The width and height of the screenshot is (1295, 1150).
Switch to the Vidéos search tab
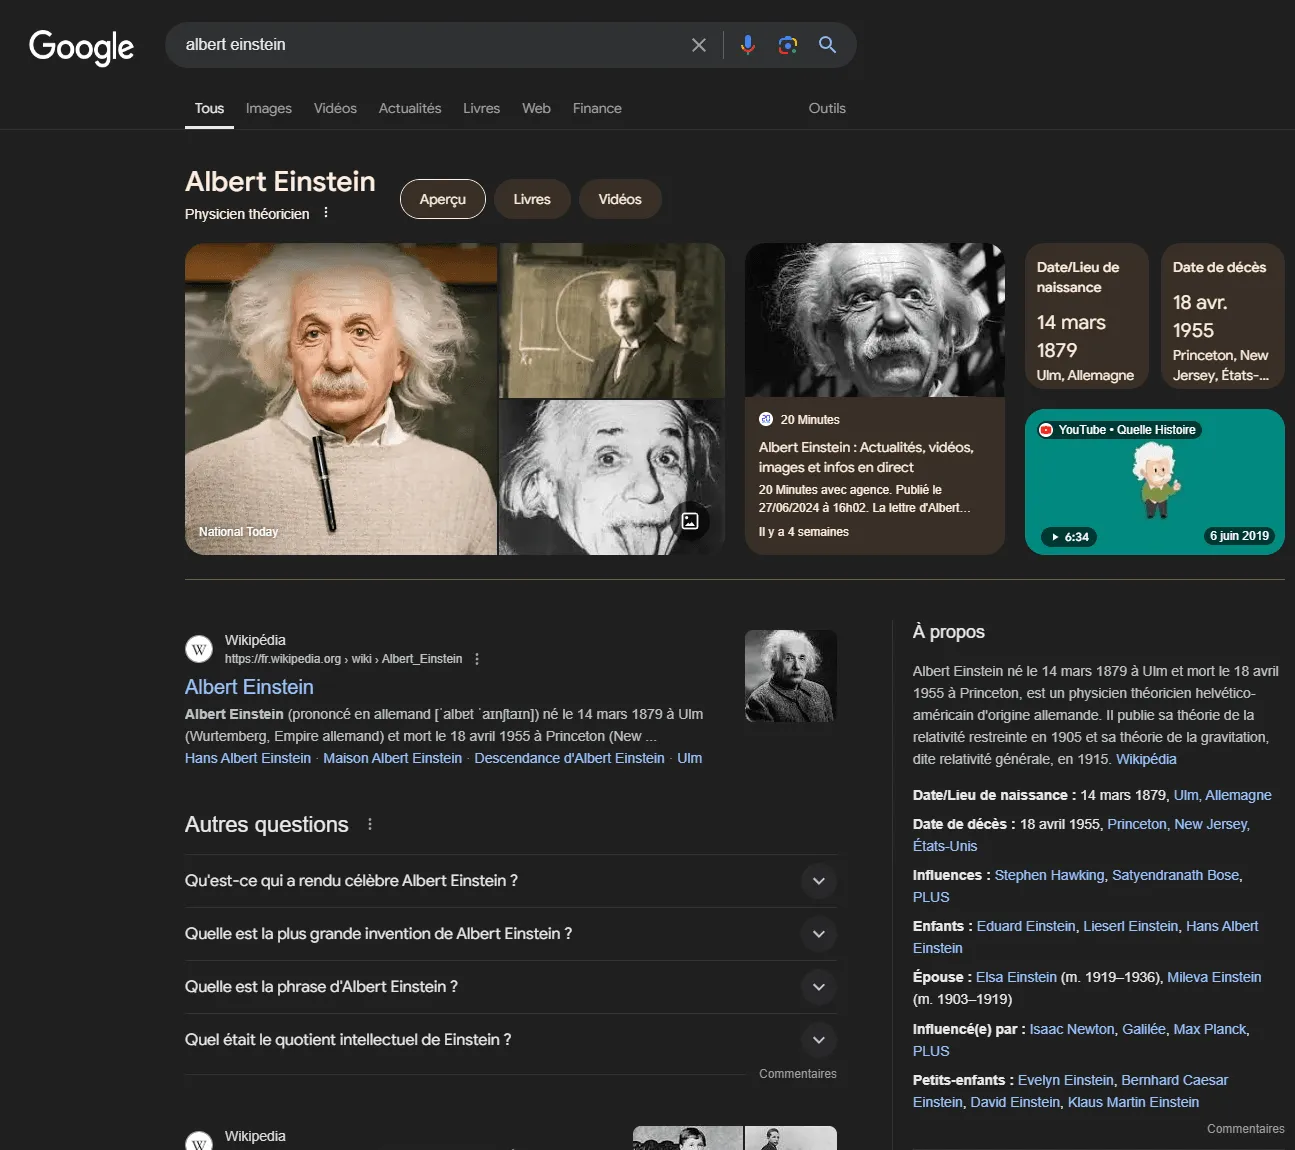click(x=335, y=108)
